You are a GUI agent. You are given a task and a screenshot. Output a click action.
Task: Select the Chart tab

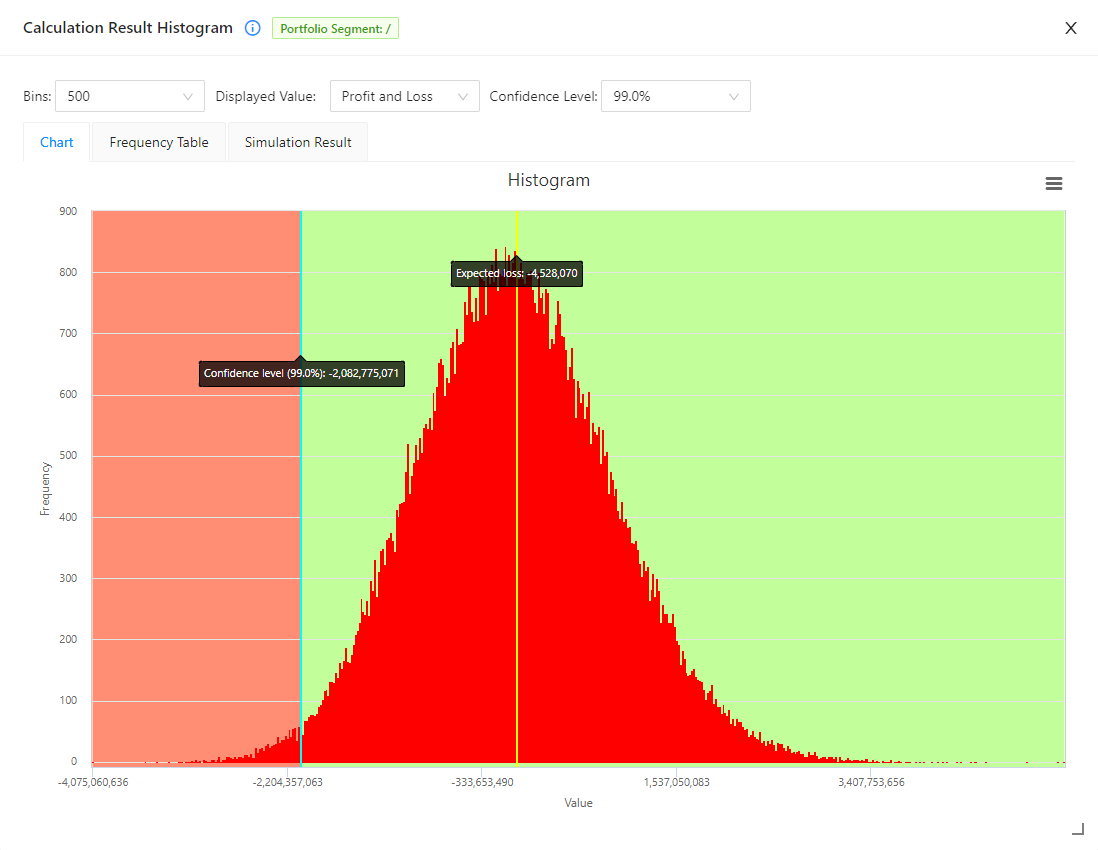(x=57, y=142)
